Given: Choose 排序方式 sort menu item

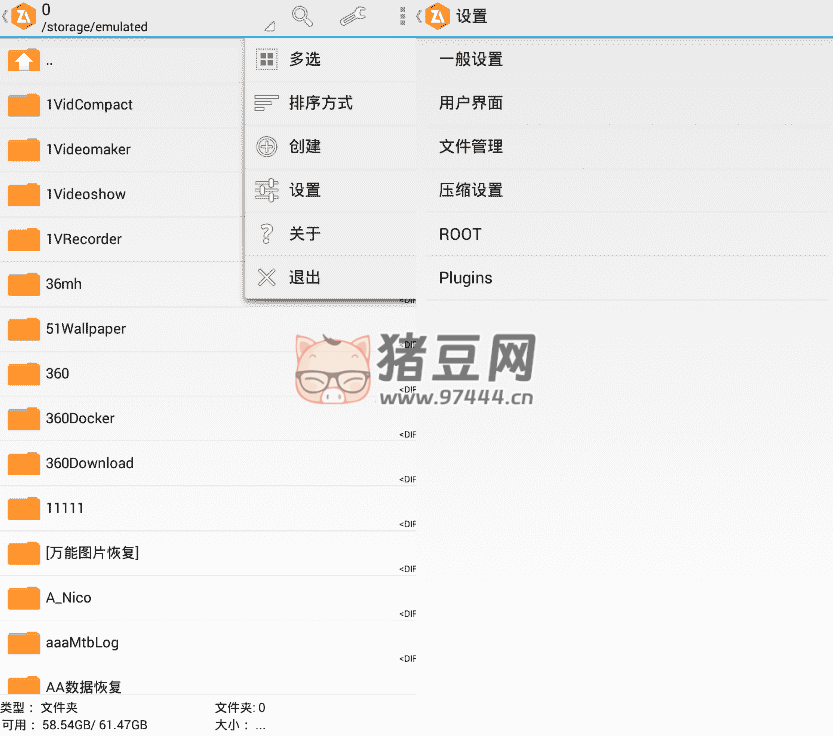Looking at the screenshot, I should pos(330,103).
